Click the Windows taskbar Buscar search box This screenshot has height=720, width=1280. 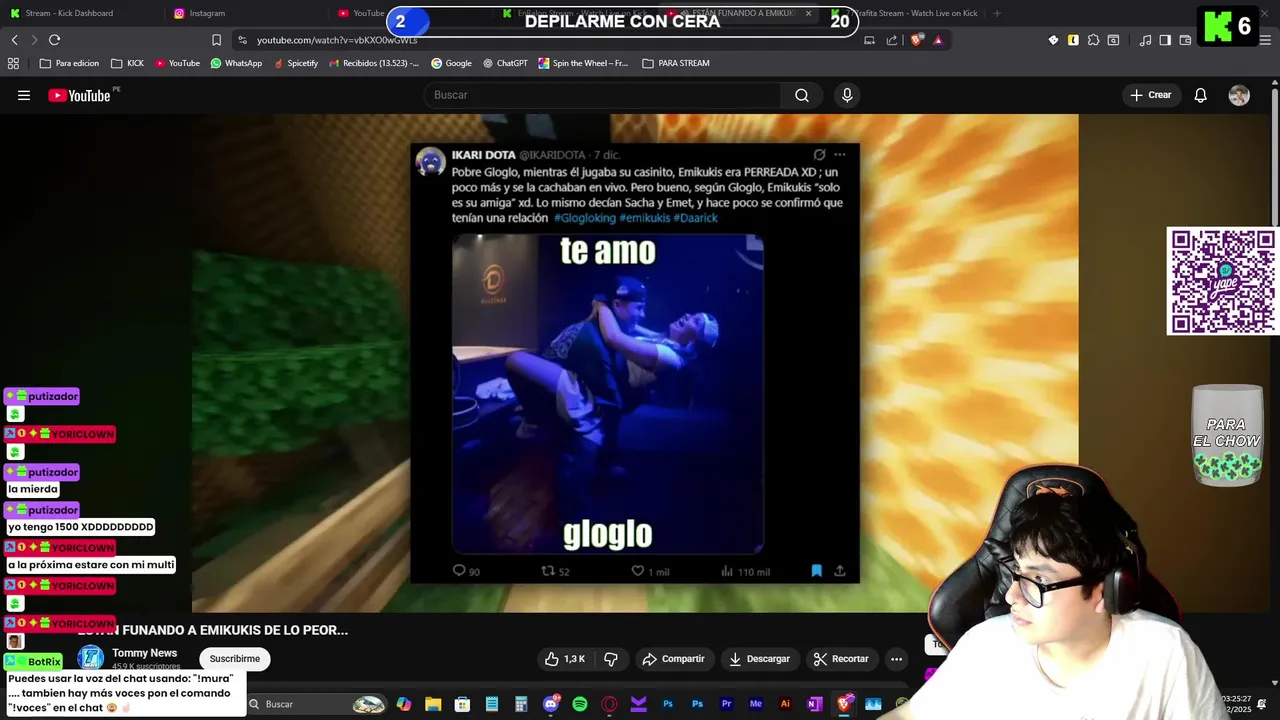(x=316, y=704)
